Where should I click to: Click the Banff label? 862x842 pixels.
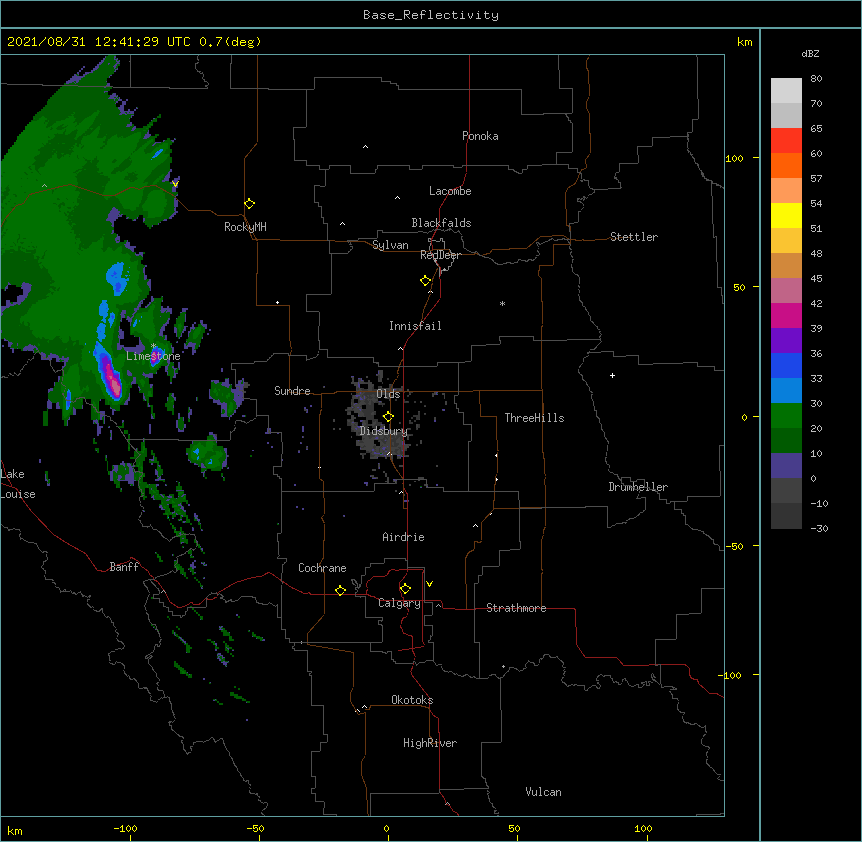pos(124,567)
